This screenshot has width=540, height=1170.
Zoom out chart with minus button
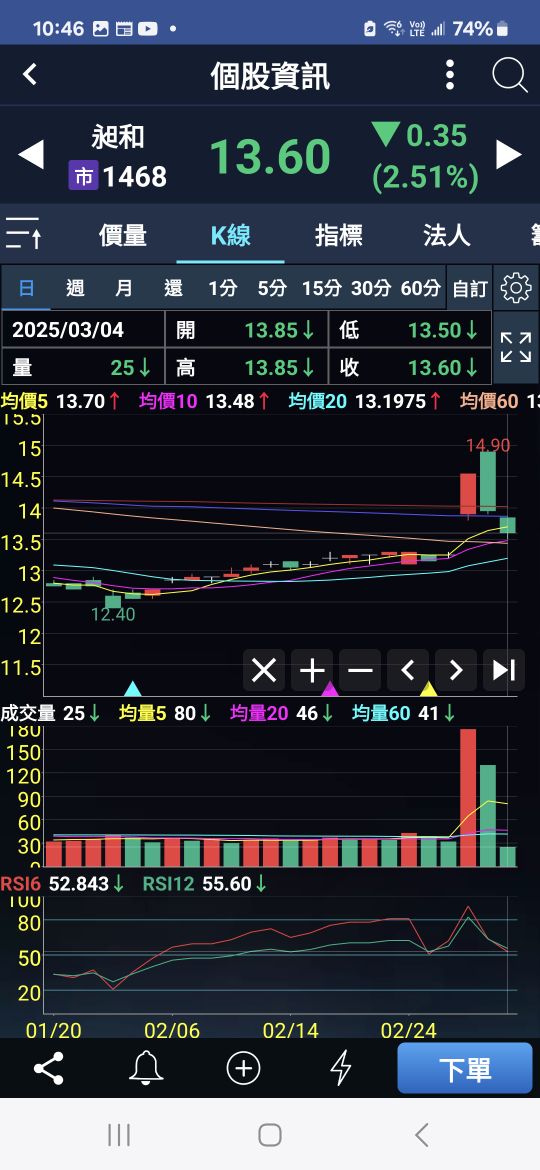pos(360,670)
